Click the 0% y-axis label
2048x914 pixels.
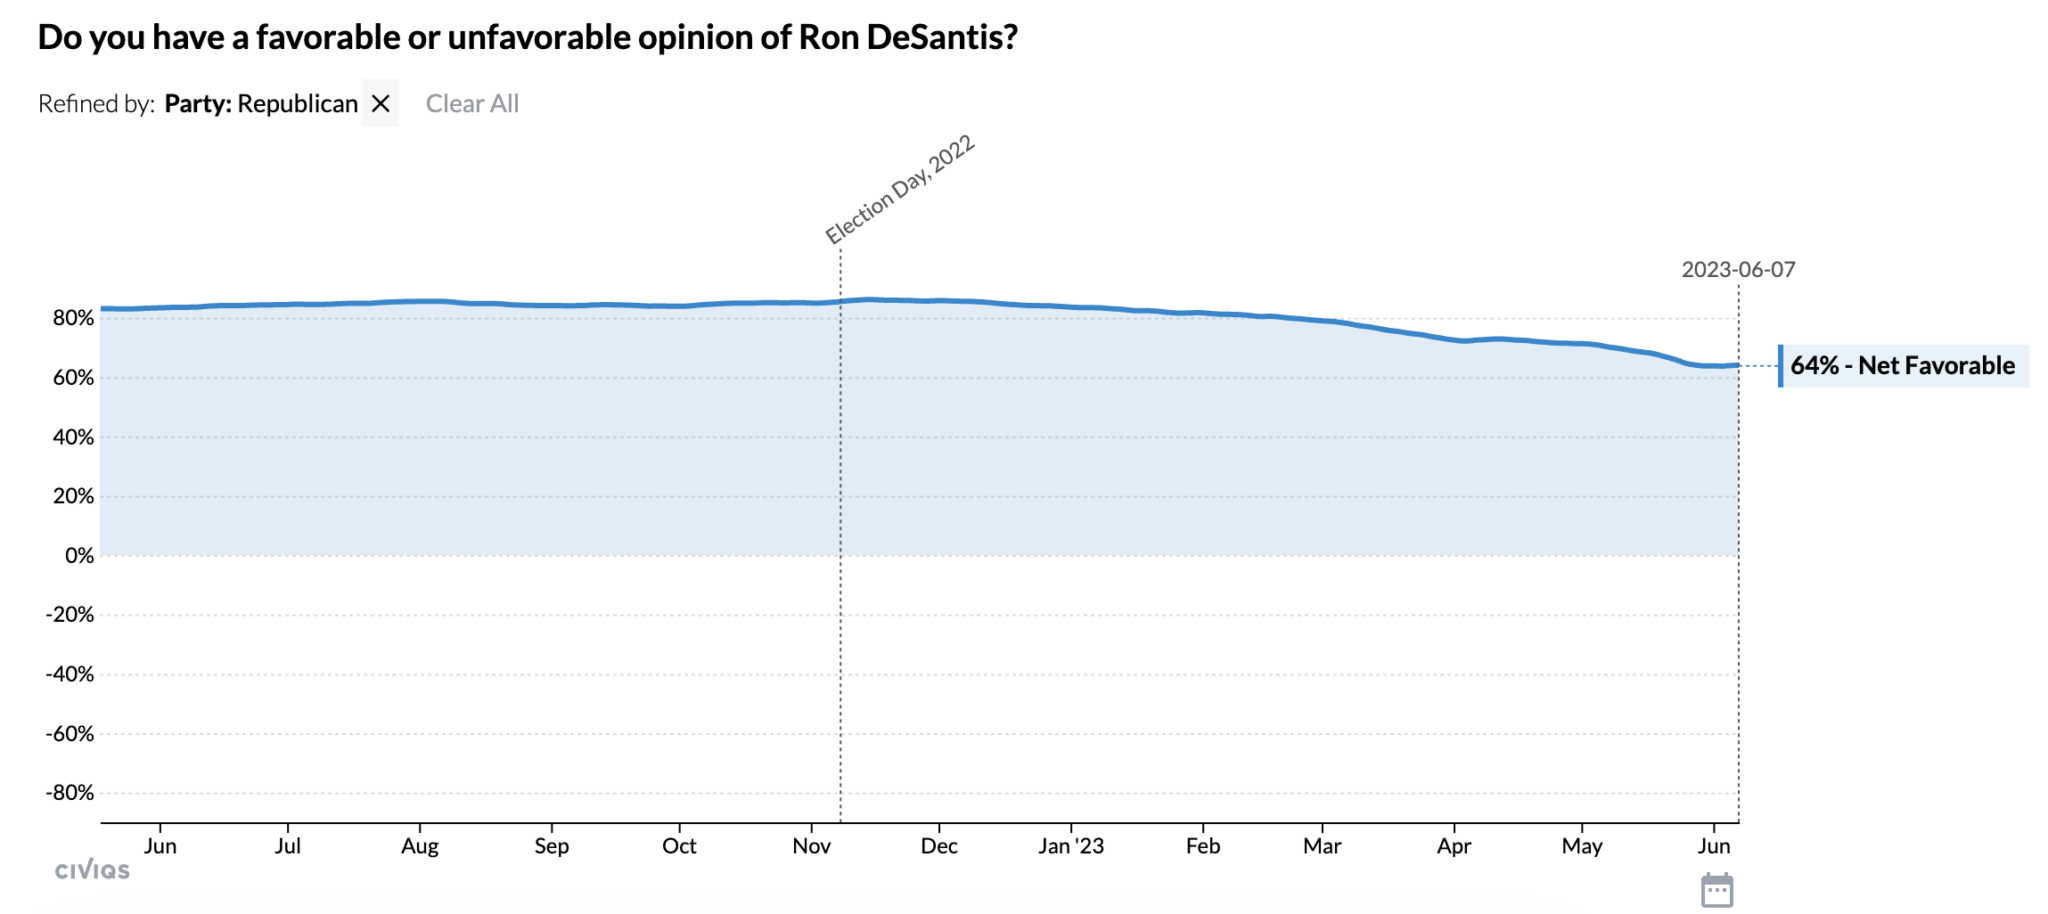coord(80,555)
